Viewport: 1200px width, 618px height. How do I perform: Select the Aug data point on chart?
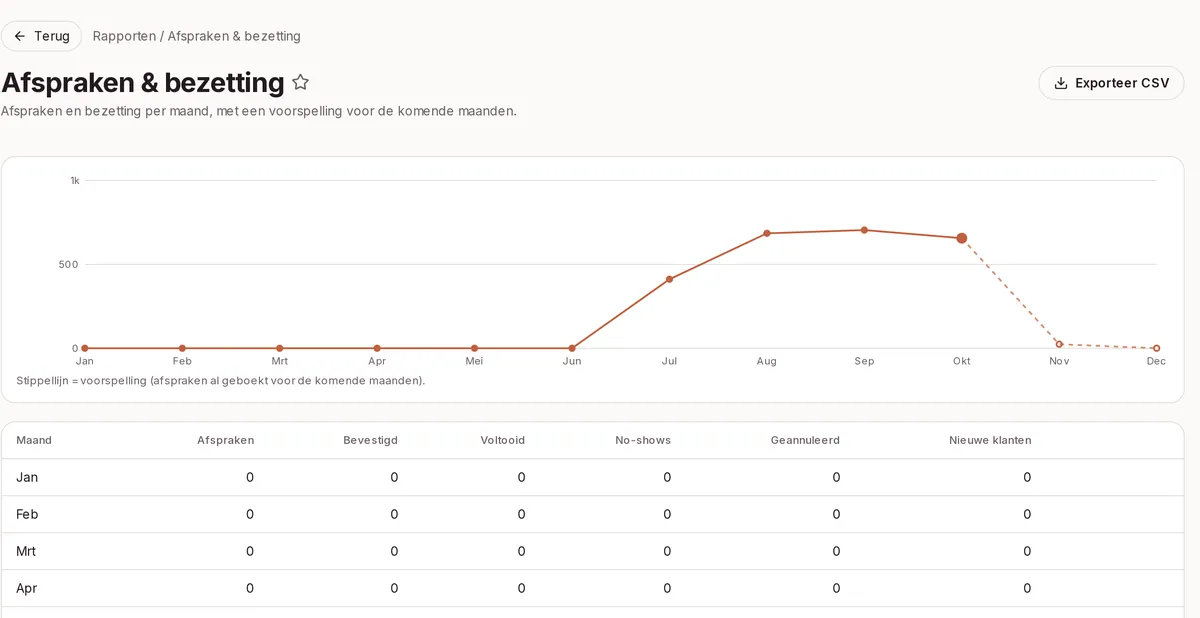pyautogui.click(x=767, y=233)
